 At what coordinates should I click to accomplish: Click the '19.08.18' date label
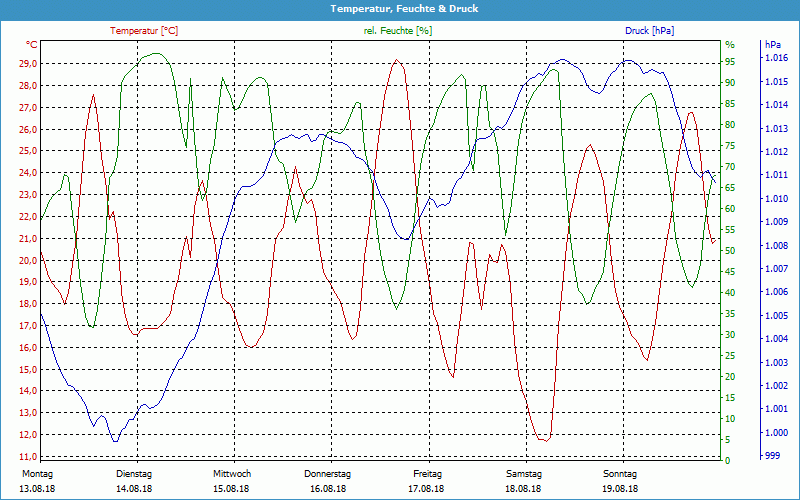pyautogui.click(x=620, y=489)
